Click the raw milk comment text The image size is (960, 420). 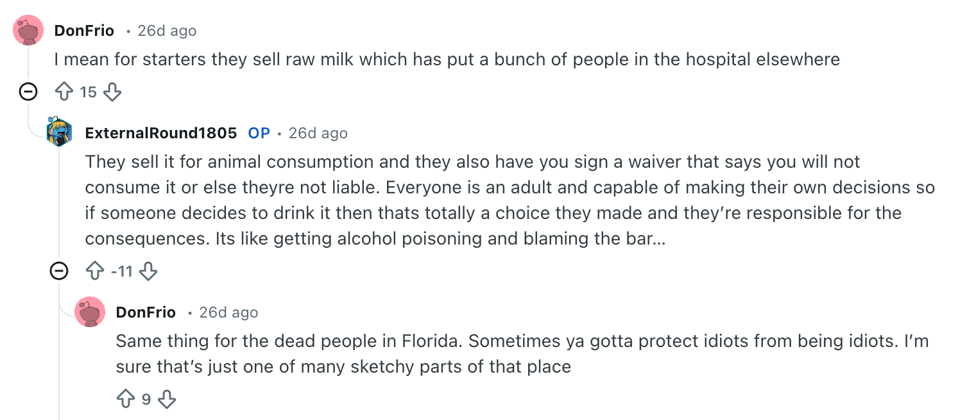(x=446, y=60)
